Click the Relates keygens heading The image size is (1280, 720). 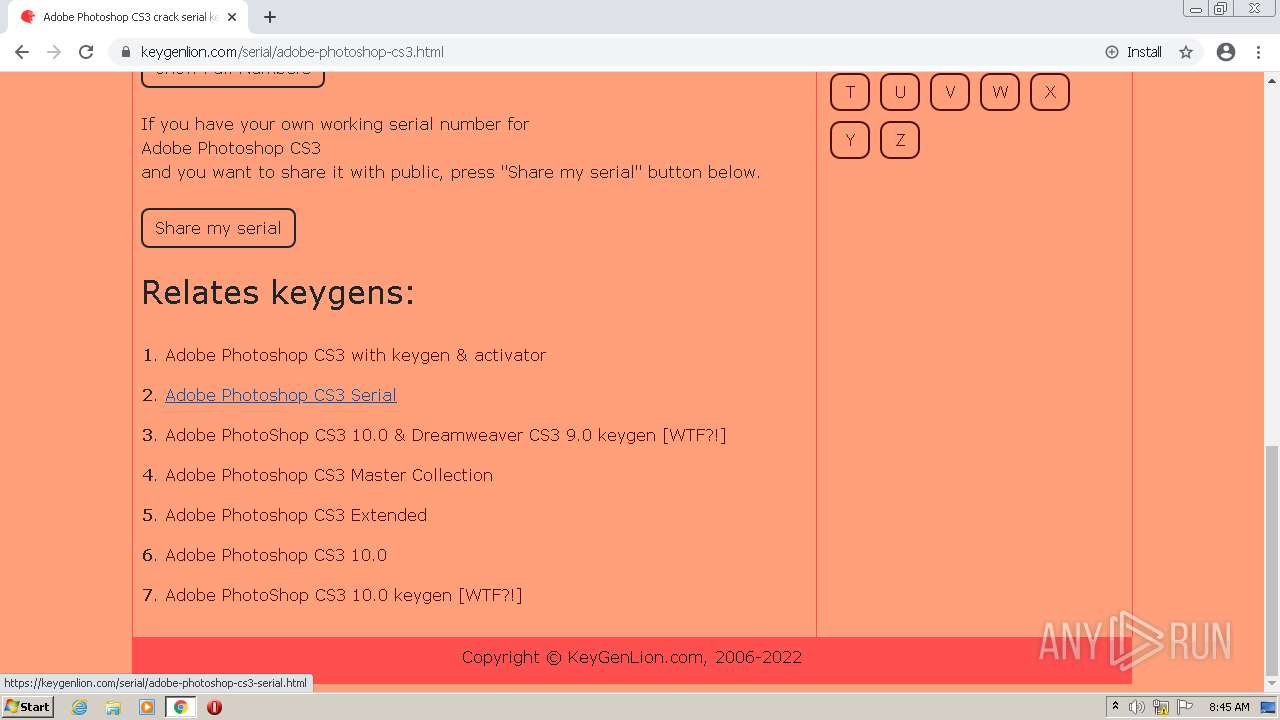point(278,292)
